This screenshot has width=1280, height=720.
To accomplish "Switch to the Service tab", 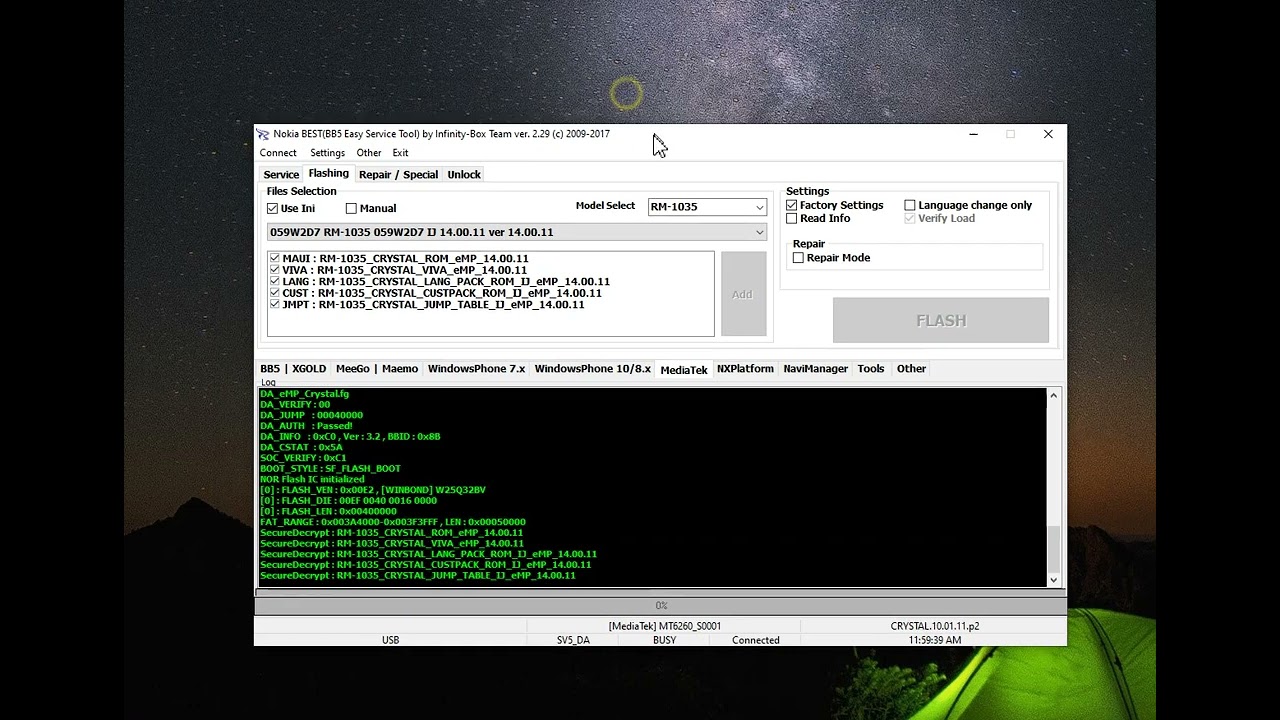I will (281, 175).
